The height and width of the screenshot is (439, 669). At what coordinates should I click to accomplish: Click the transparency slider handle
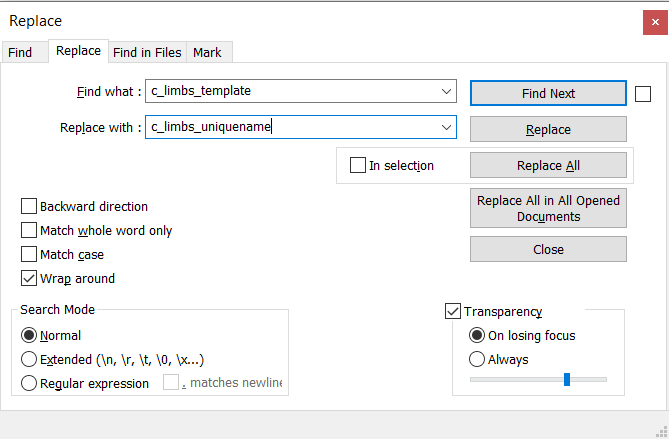pyautogui.click(x=567, y=379)
